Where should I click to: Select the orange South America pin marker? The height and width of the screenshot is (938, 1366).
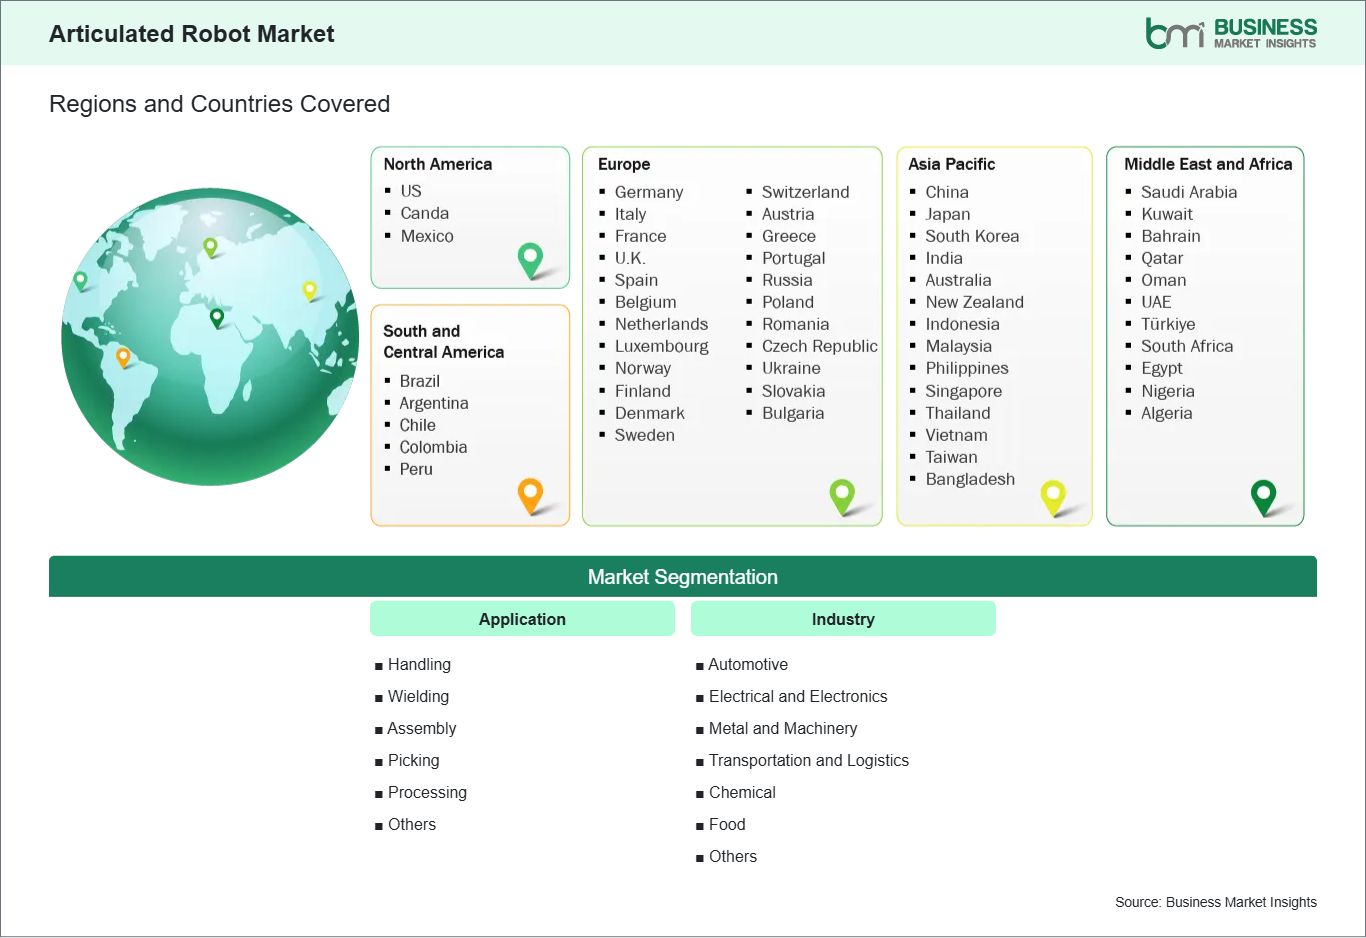click(x=529, y=495)
